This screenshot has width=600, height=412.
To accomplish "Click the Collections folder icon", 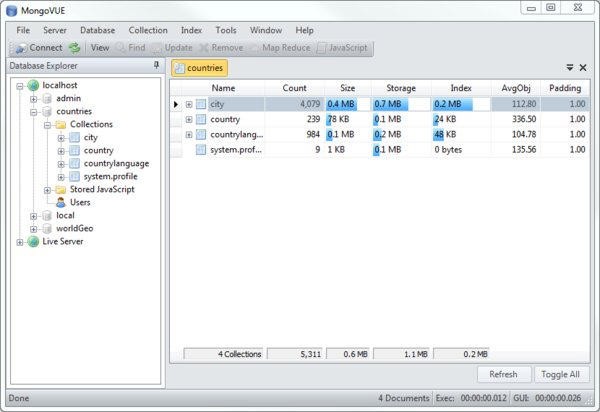I will click(60, 125).
